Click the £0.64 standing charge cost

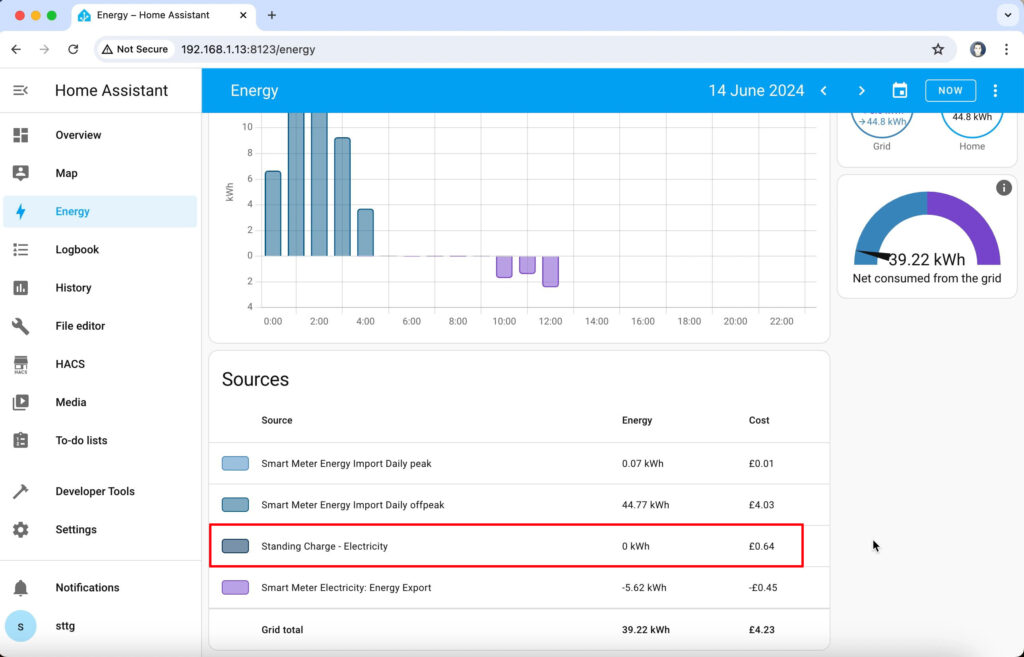pyautogui.click(x=761, y=546)
